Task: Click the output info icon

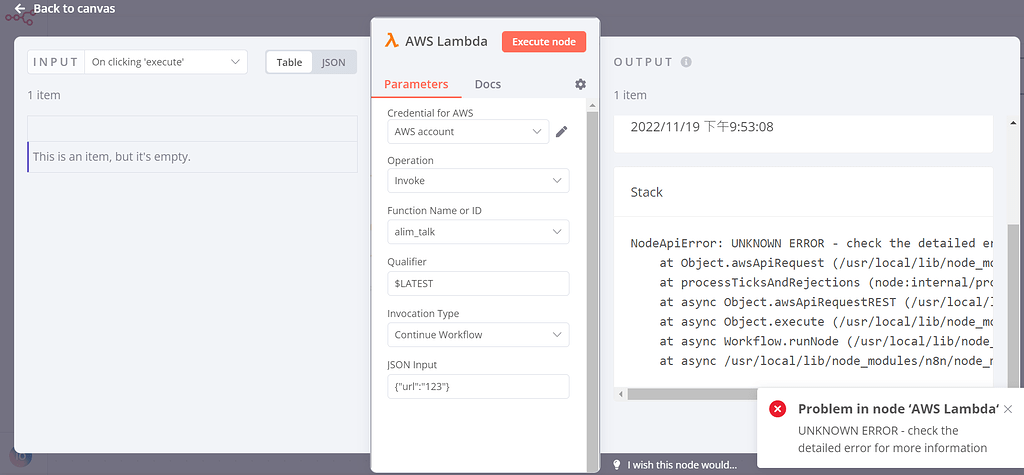Action: (x=686, y=62)
